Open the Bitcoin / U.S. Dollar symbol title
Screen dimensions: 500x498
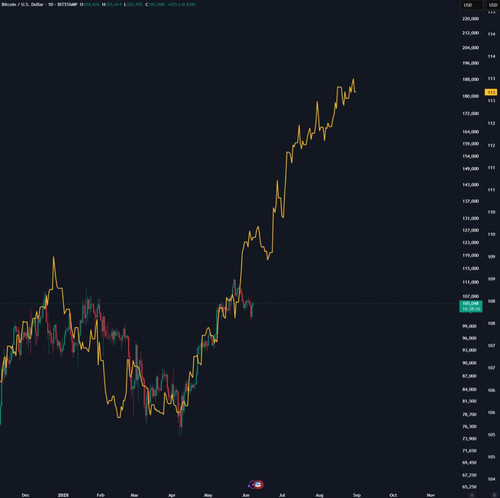[x=23, y=5]
